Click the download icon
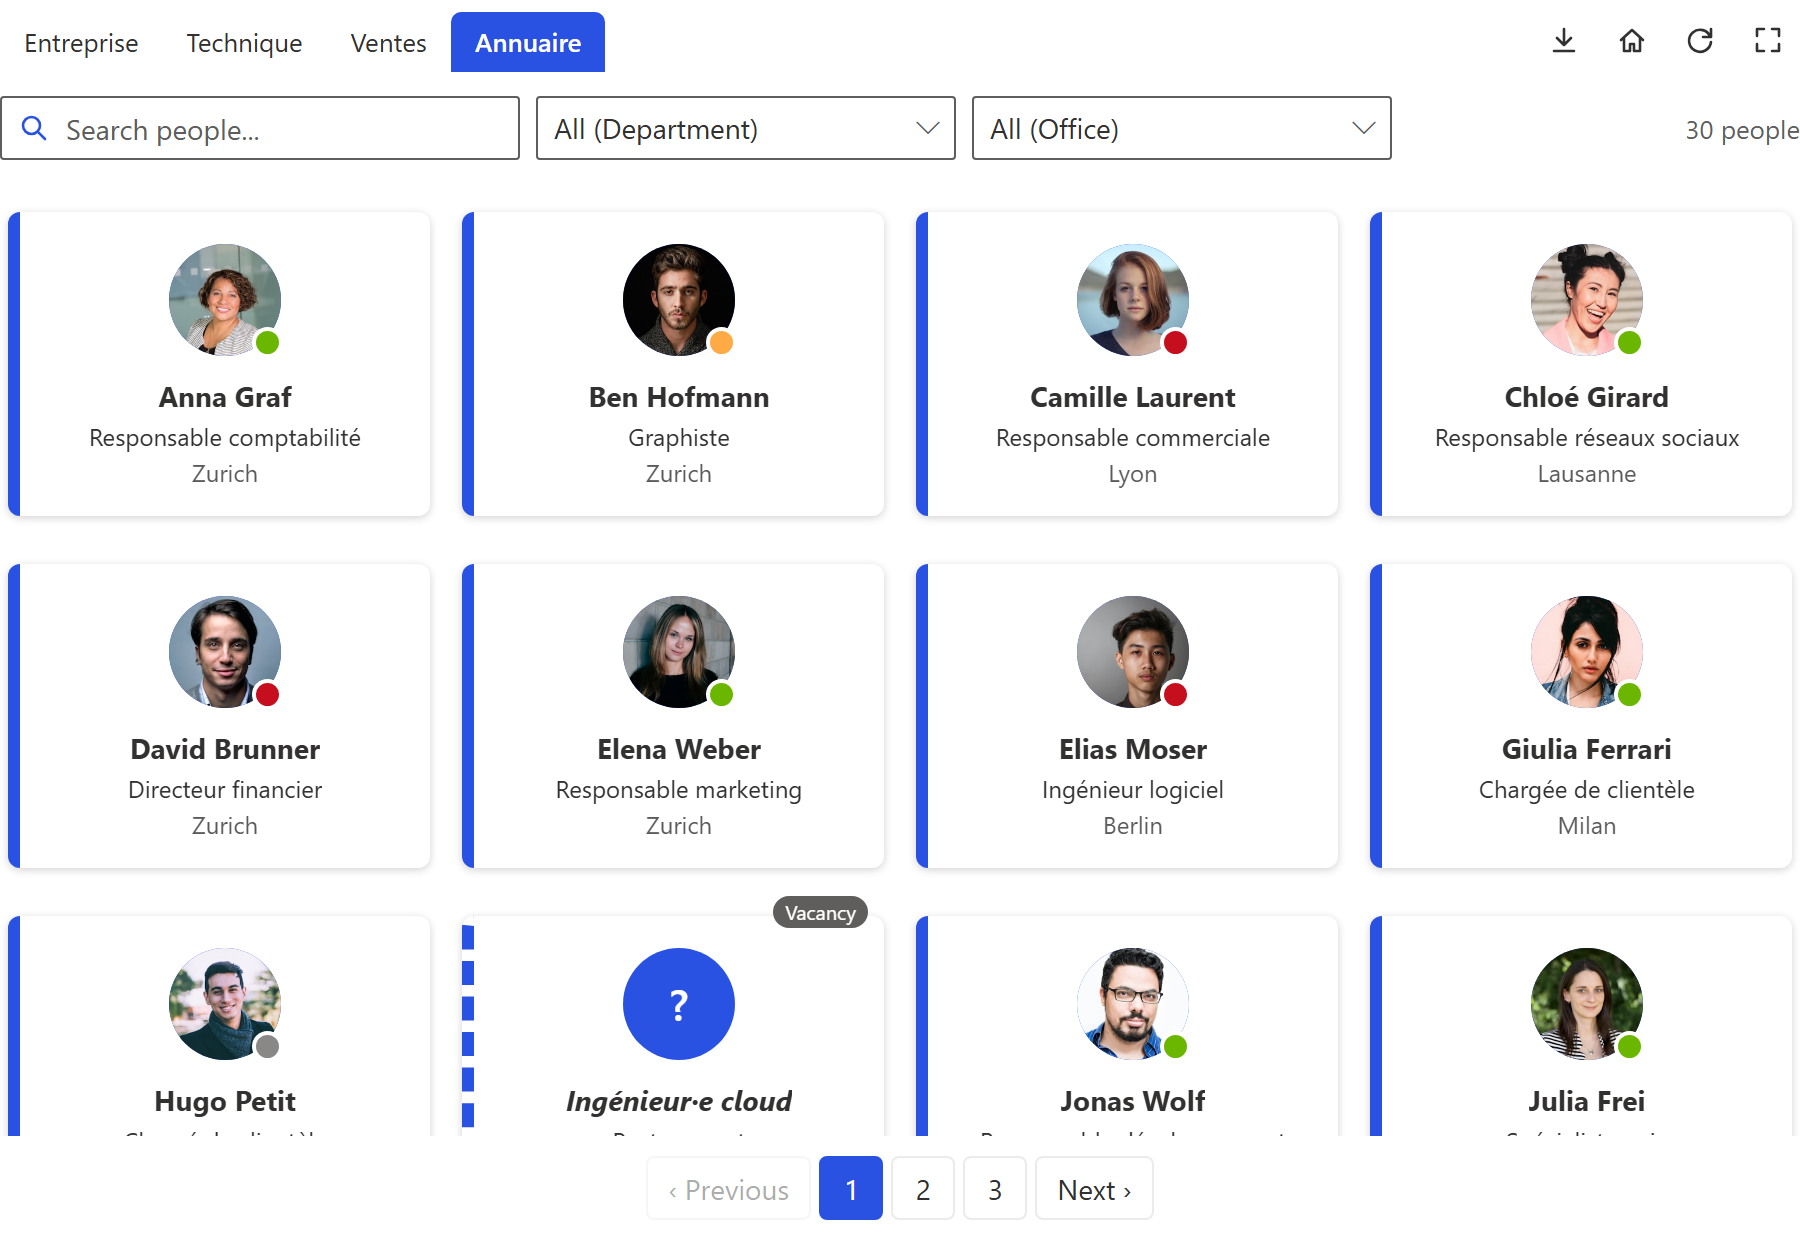 tap(1564, 41)
